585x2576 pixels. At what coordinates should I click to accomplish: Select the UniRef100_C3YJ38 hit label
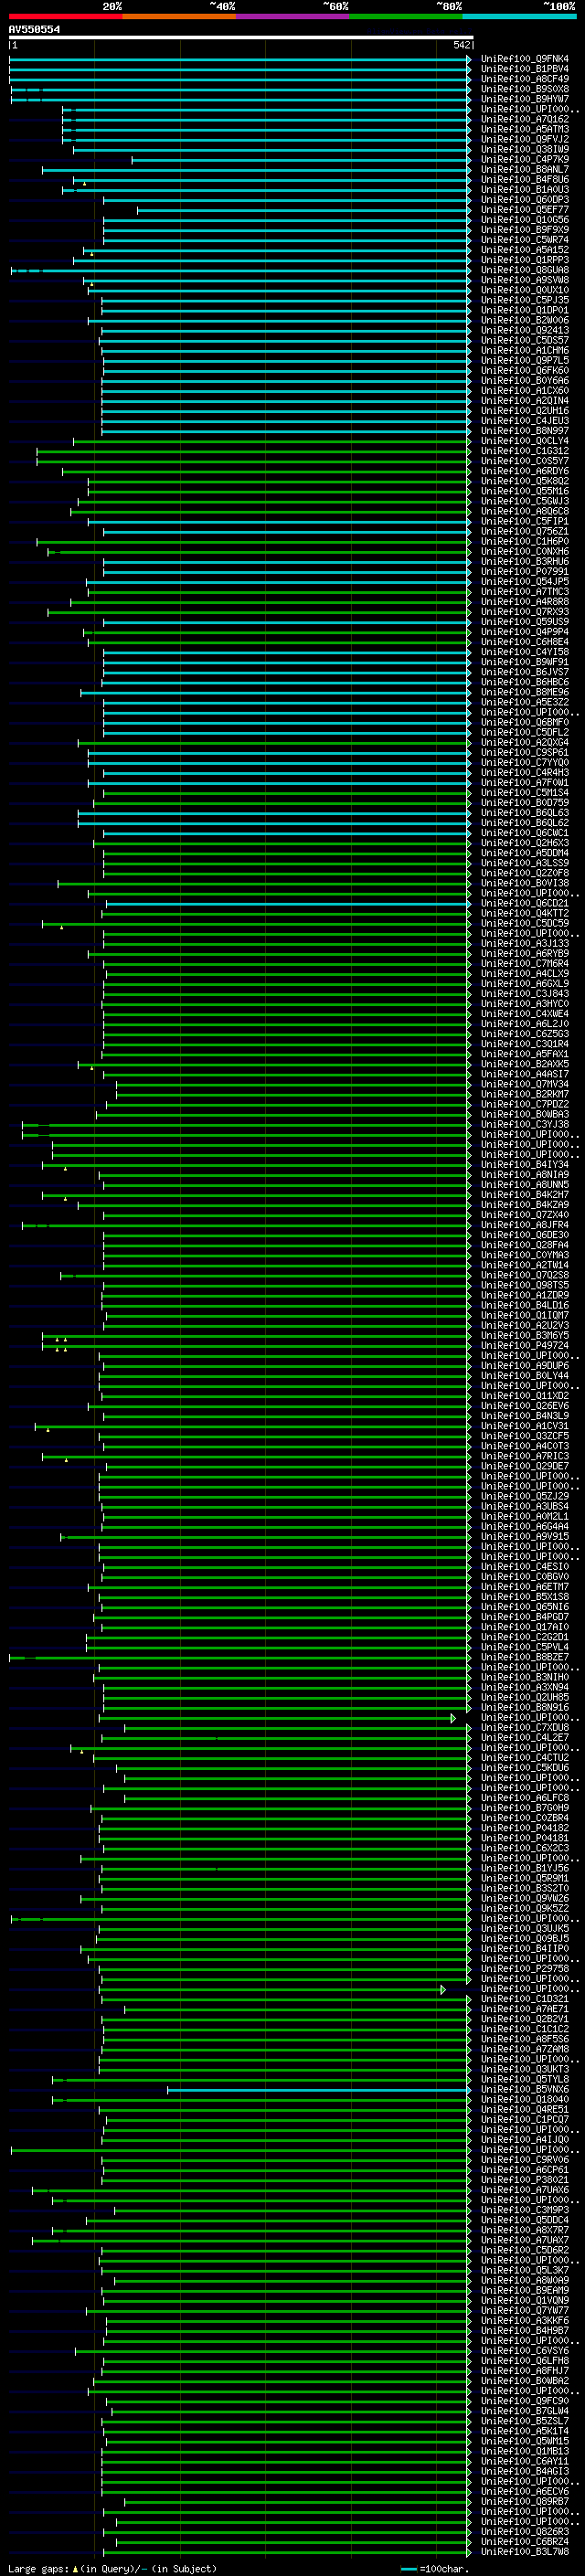pyautogui.click(x=525, y=1124)
